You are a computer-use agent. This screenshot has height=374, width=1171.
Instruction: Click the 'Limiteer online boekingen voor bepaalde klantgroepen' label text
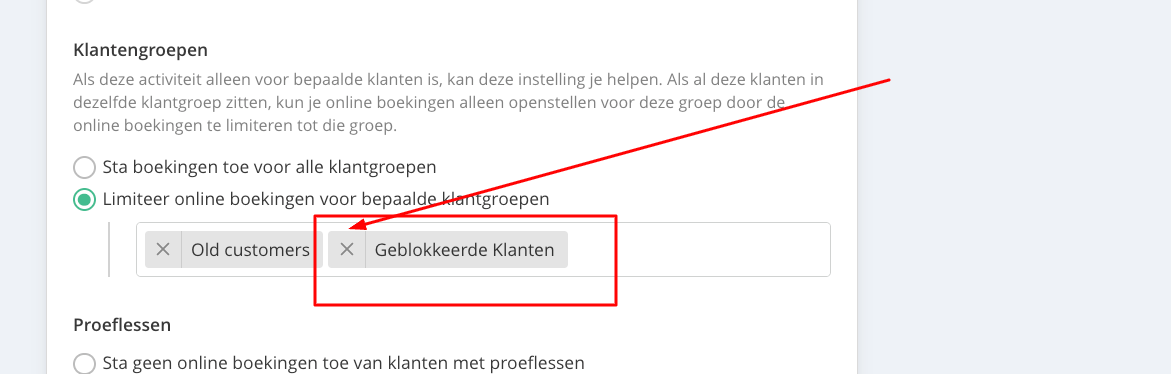pos(326,199)
